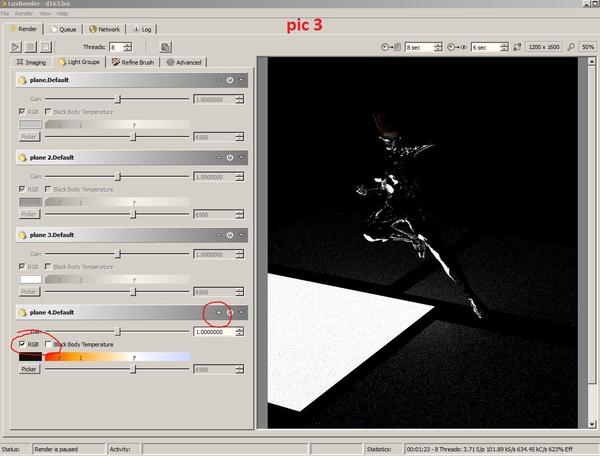
Task: Toggle Black Body Temperature under plane 2.Default
Action: tap(48, 189)
